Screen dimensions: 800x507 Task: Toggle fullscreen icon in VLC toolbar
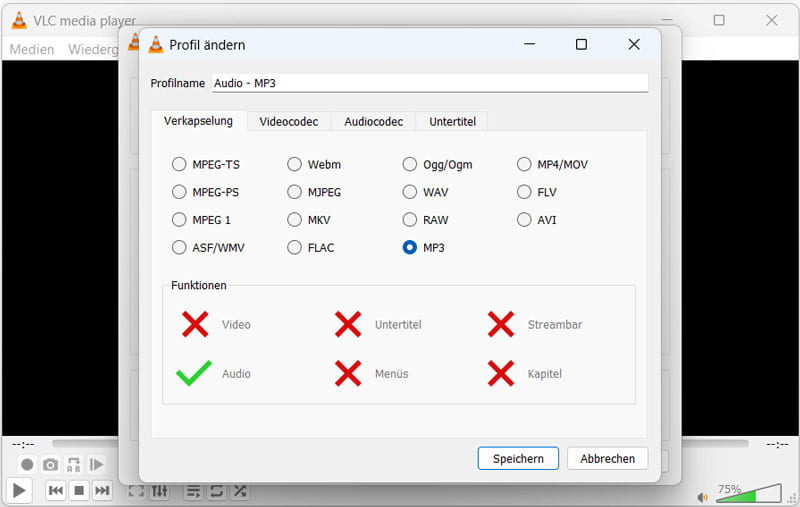[x=136, y=491]
